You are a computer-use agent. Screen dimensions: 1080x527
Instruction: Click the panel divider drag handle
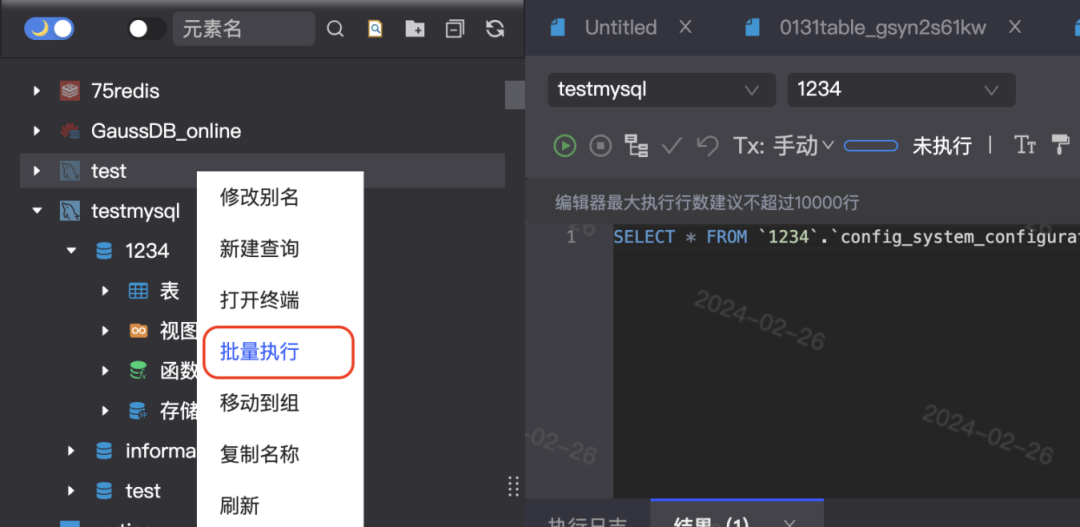(513, 486)
